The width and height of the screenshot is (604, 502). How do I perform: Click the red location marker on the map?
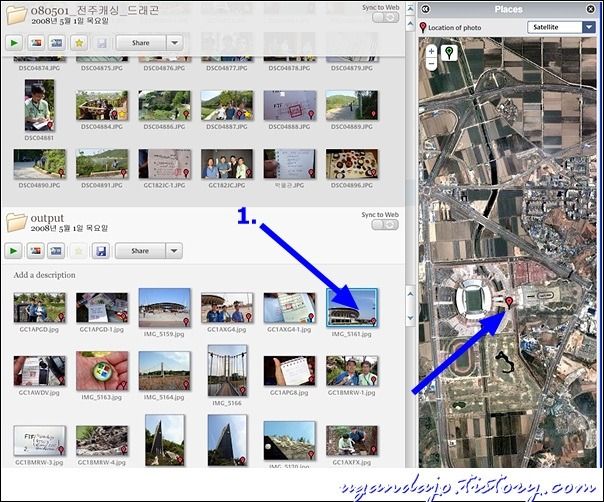[x=509, y=302]
